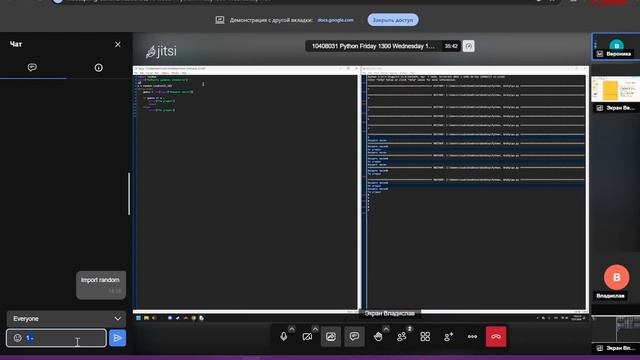Image resolution: width=640 pixels, height=360 pixels.
Task: Switch to chat messages tab
Action: 32,67
